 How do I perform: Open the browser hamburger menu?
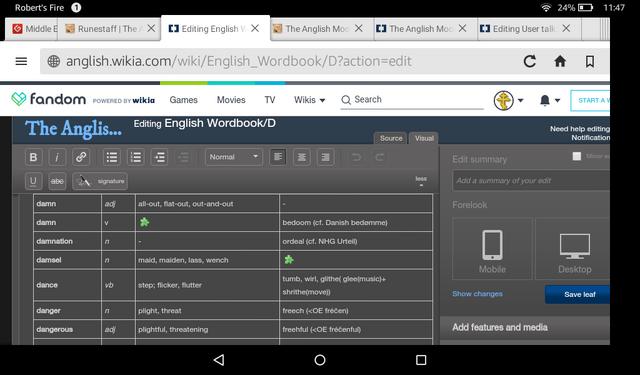21,61
